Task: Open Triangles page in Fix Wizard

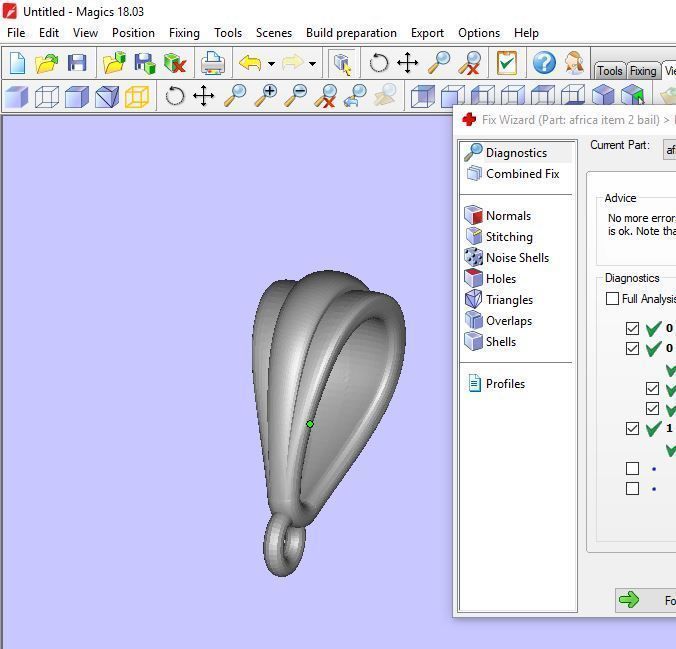Action: pyautogui.click(x=499, y=299)
